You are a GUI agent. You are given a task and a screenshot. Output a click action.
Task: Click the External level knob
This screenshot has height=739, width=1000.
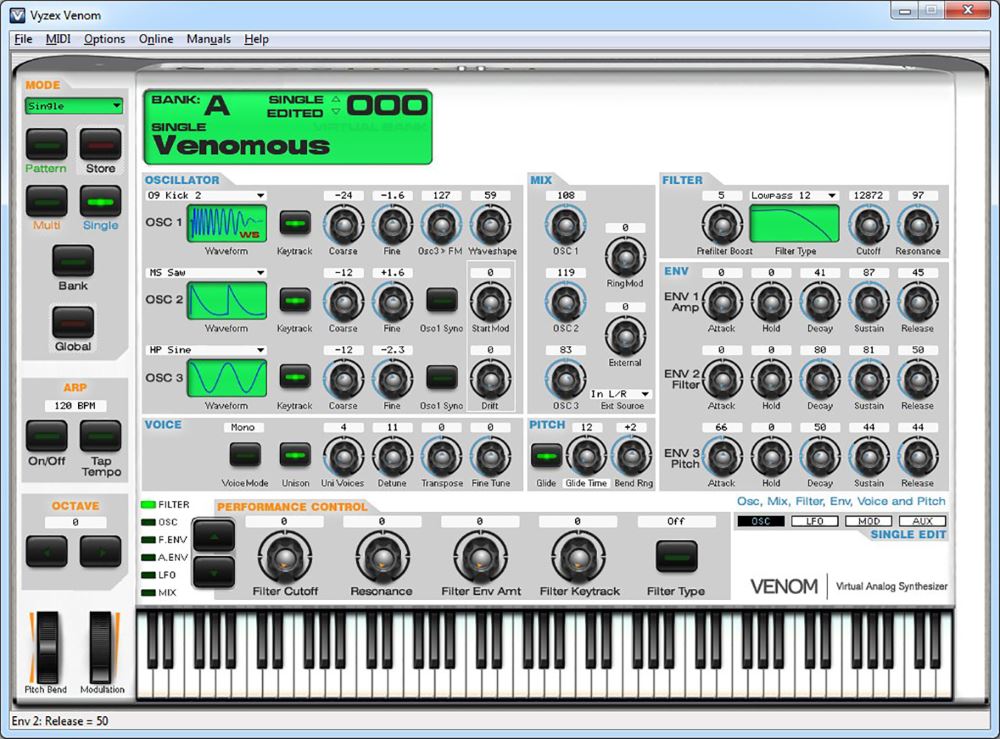point(625,335)
